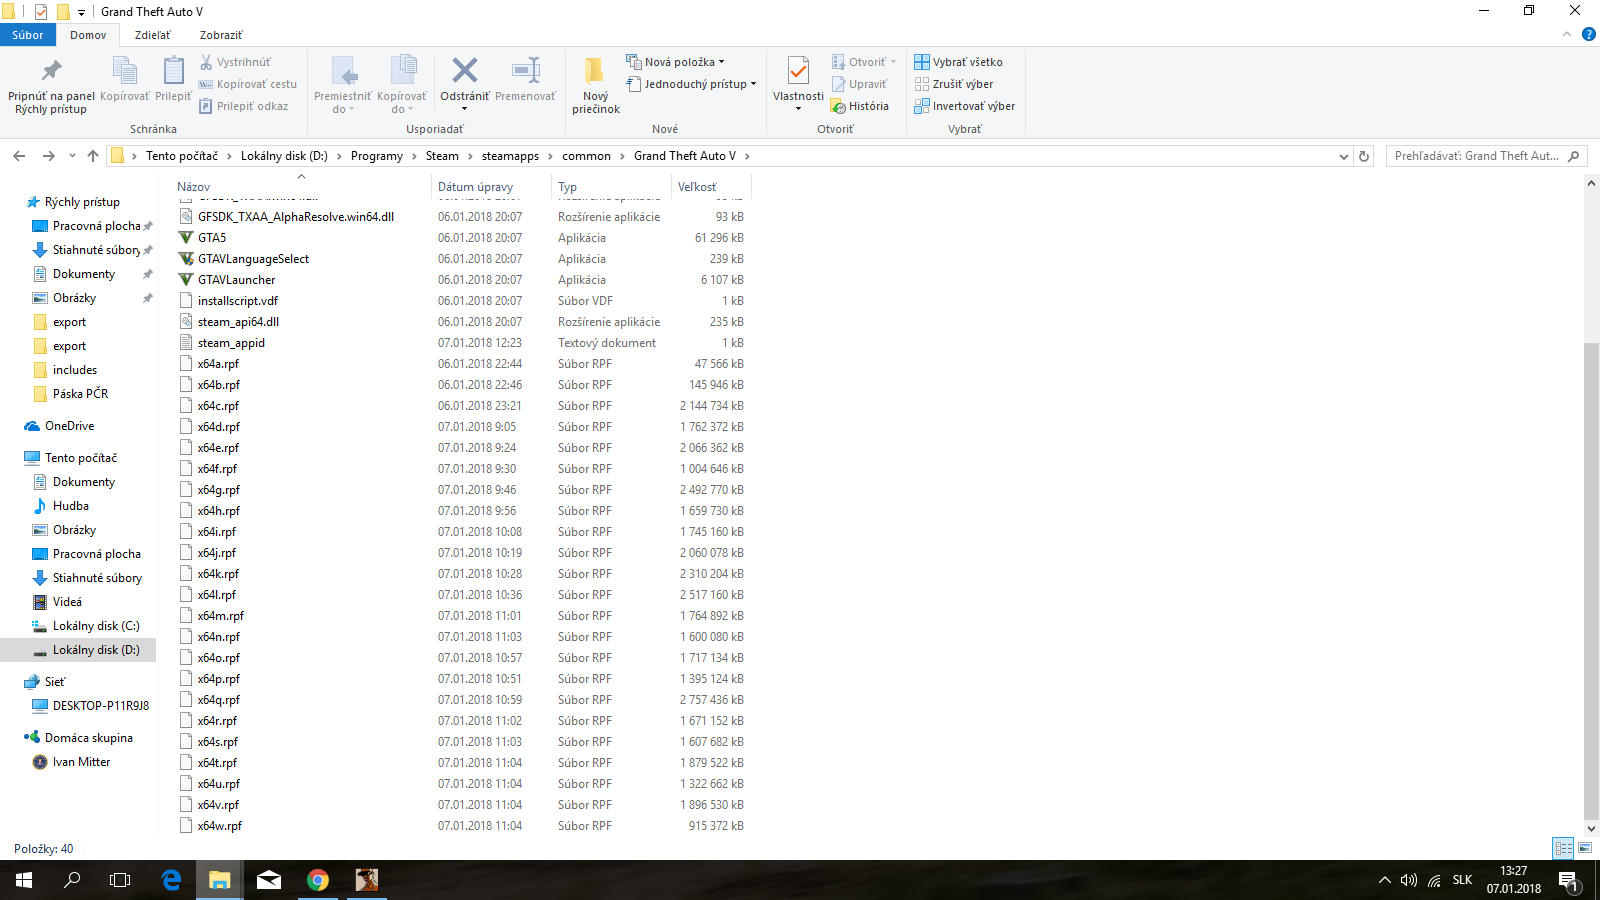This screenshot has height=900, width=1600.
Task: Click Invertovať výber in ribbon
Action: click(965, 106)
